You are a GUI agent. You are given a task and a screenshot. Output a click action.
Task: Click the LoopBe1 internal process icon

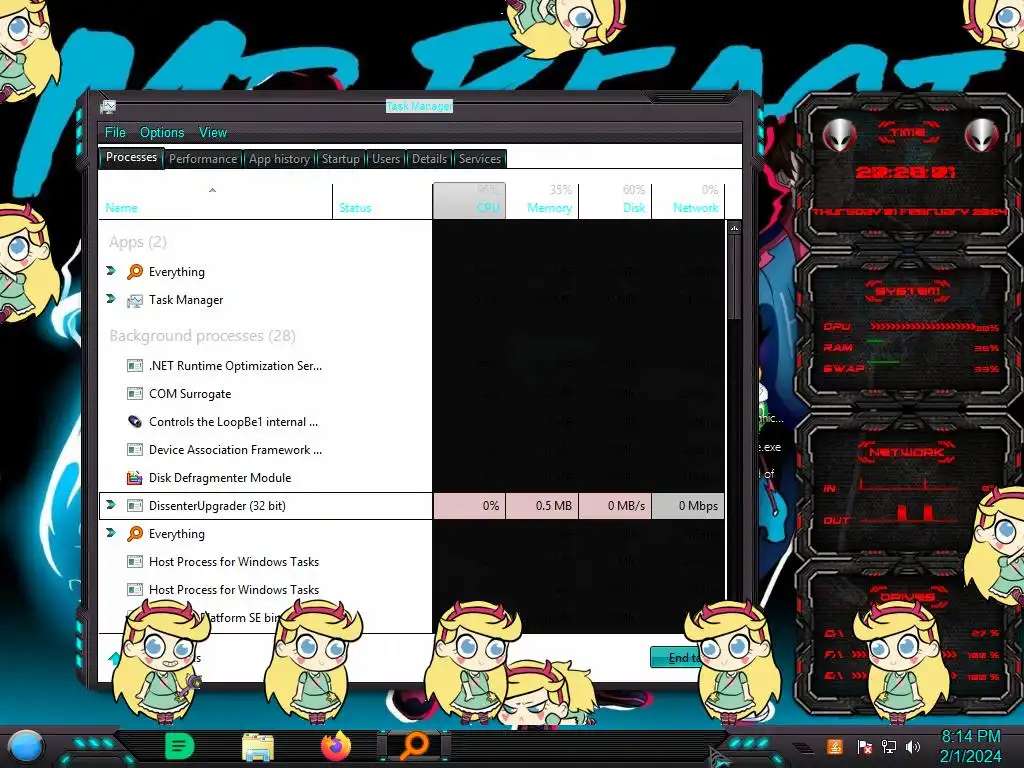[x=135, y=422]
